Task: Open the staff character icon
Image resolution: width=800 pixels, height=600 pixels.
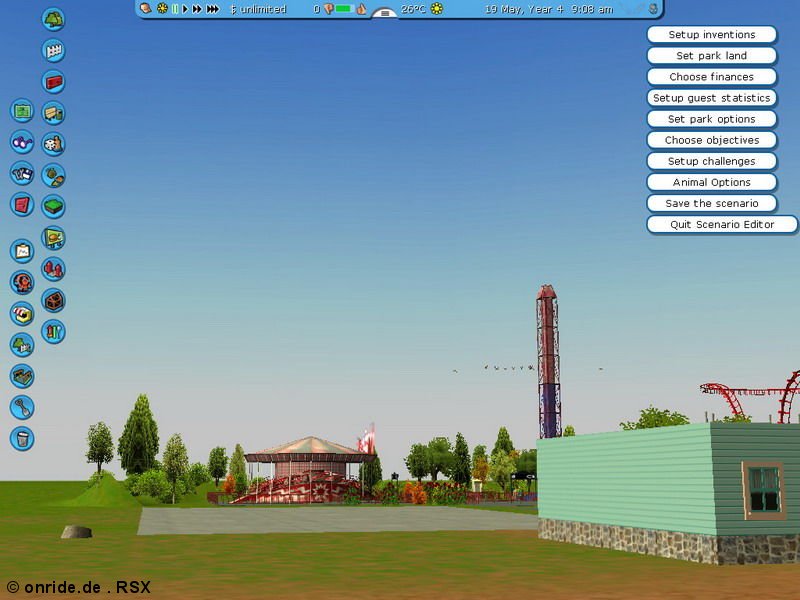Action: coord(22,282)
